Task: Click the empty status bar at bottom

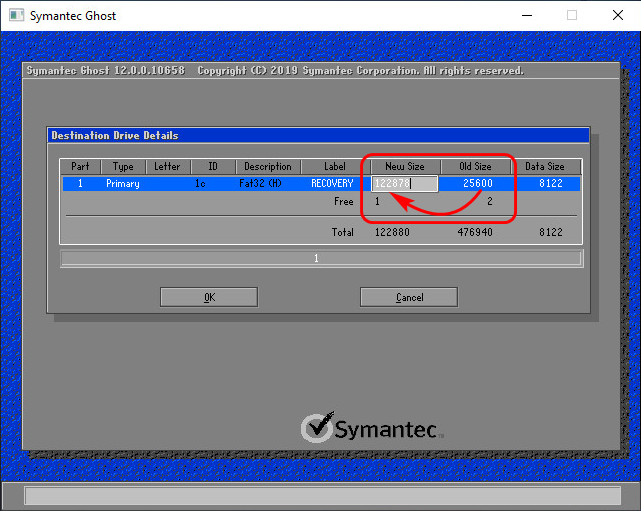Action: pos(323,495)
